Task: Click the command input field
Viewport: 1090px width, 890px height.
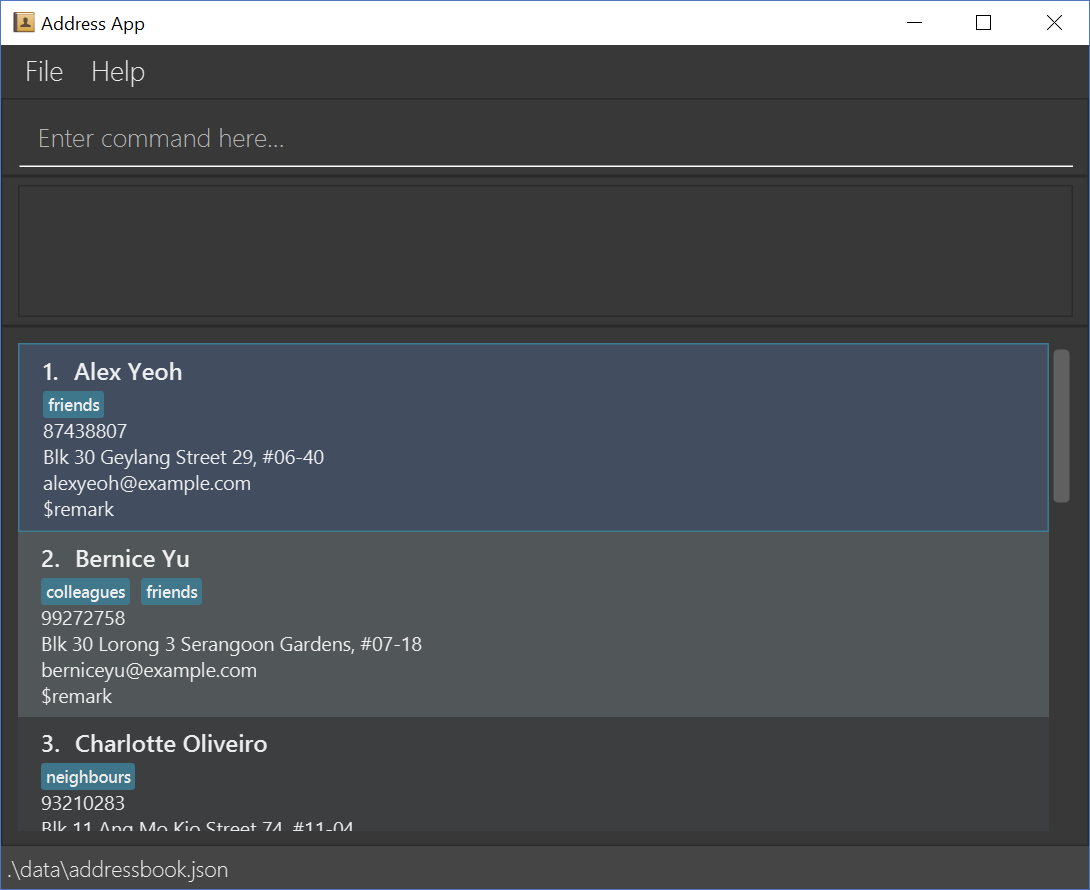Action: pyautogui.click(x=545, y=139)
